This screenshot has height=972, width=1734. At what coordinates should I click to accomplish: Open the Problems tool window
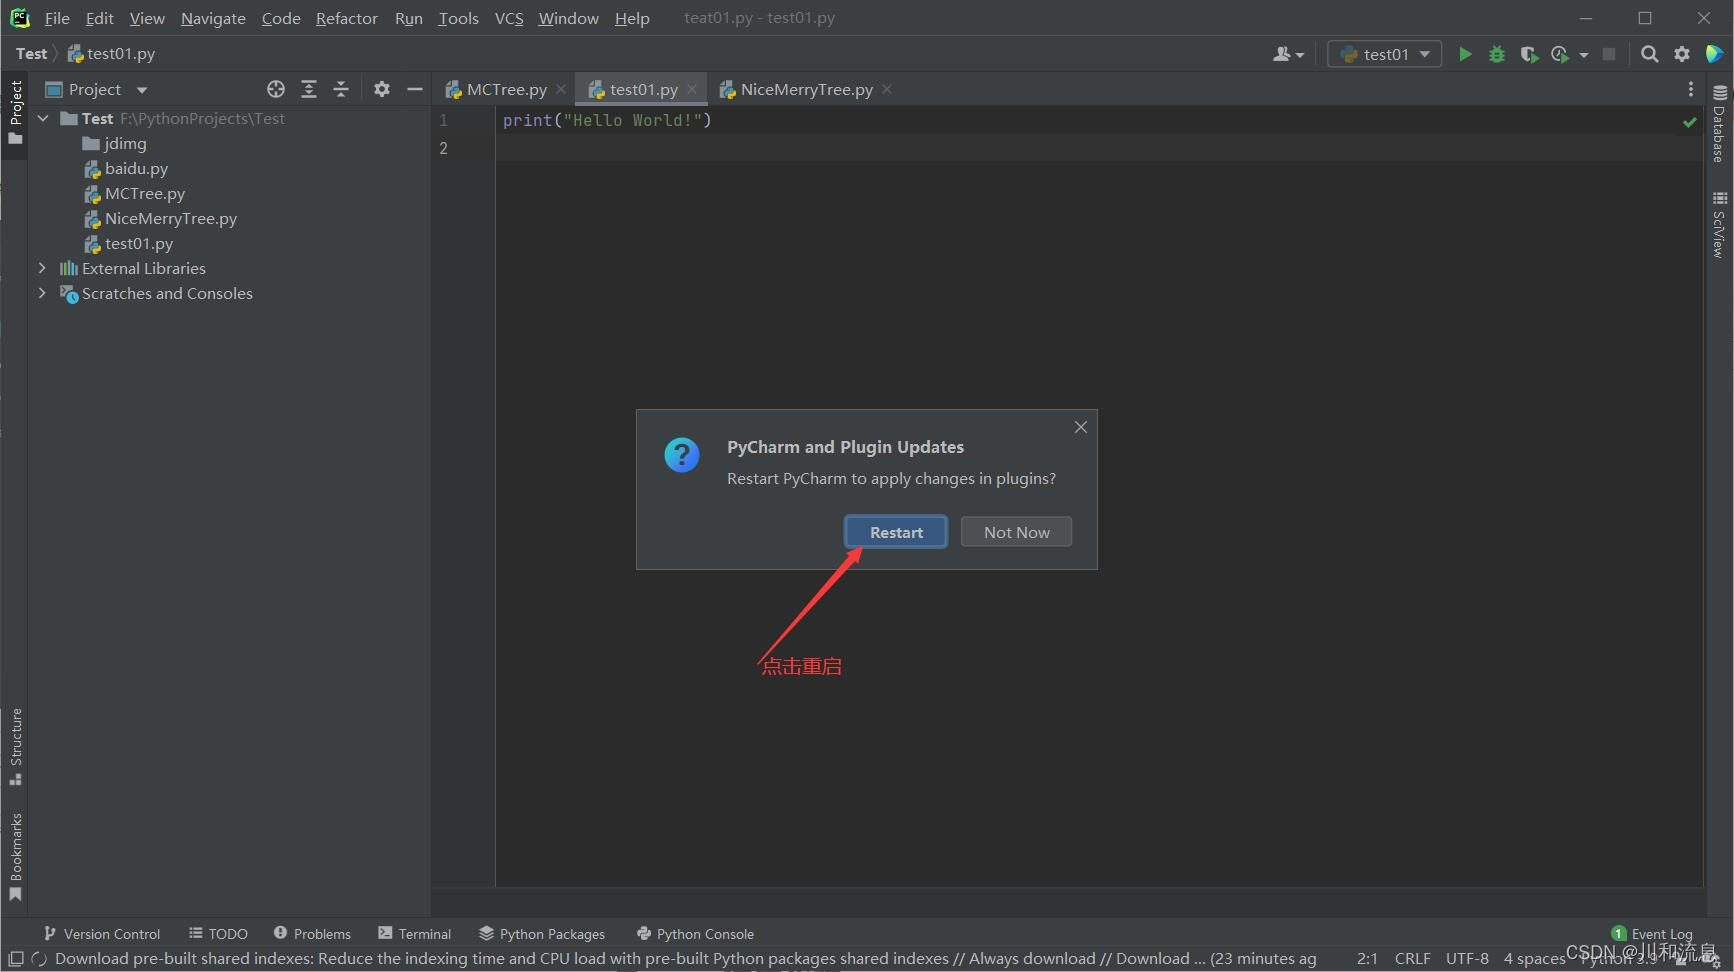coord(312,933)
